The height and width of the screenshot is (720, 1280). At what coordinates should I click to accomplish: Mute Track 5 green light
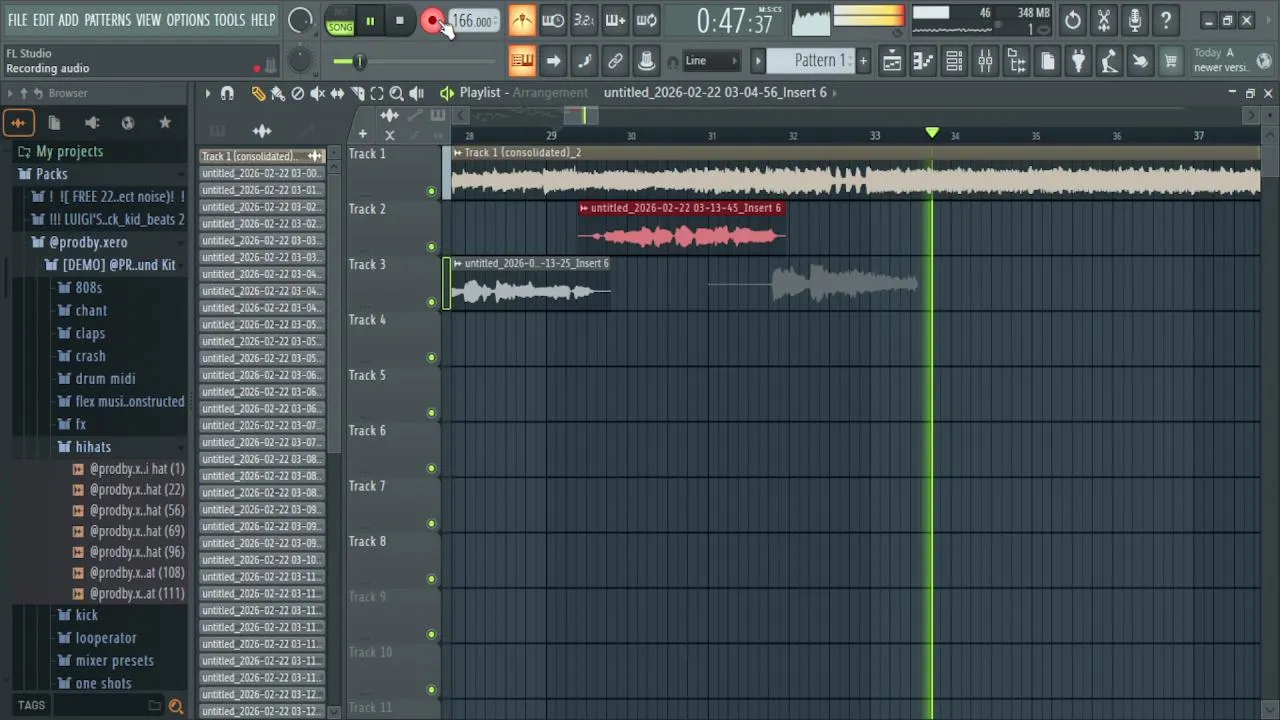click(x=432, y=413)
